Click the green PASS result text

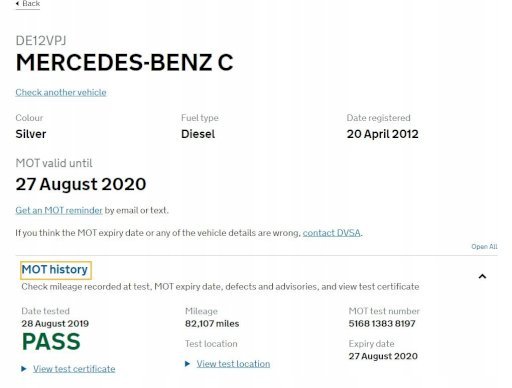click(51, 342)
